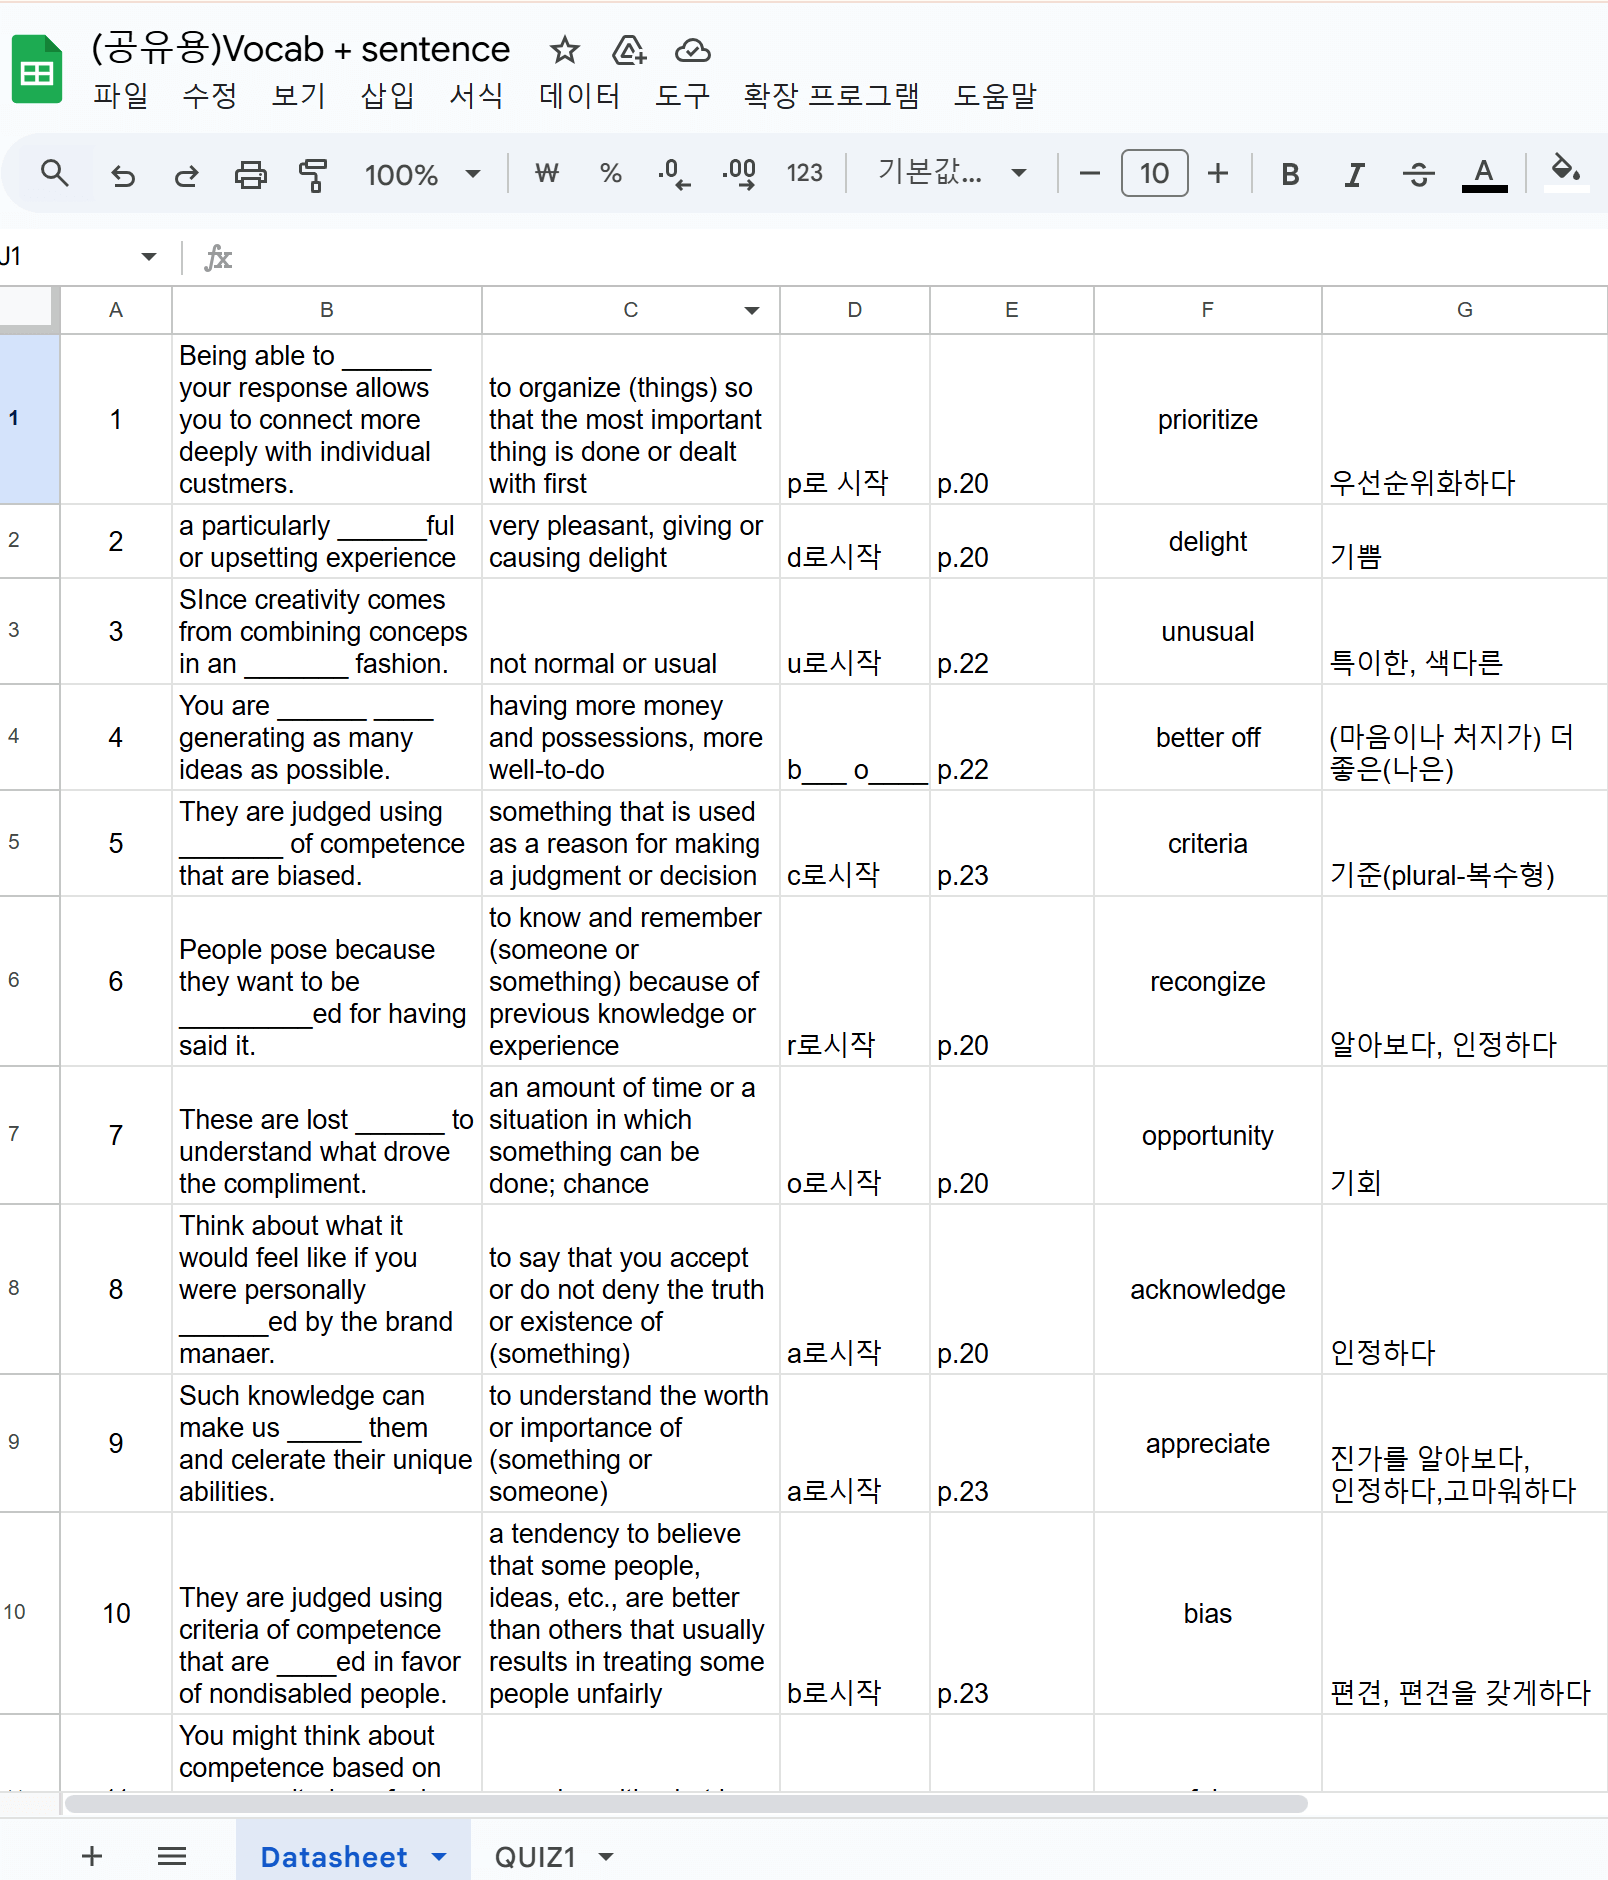Open the 보기 menu

299,96
